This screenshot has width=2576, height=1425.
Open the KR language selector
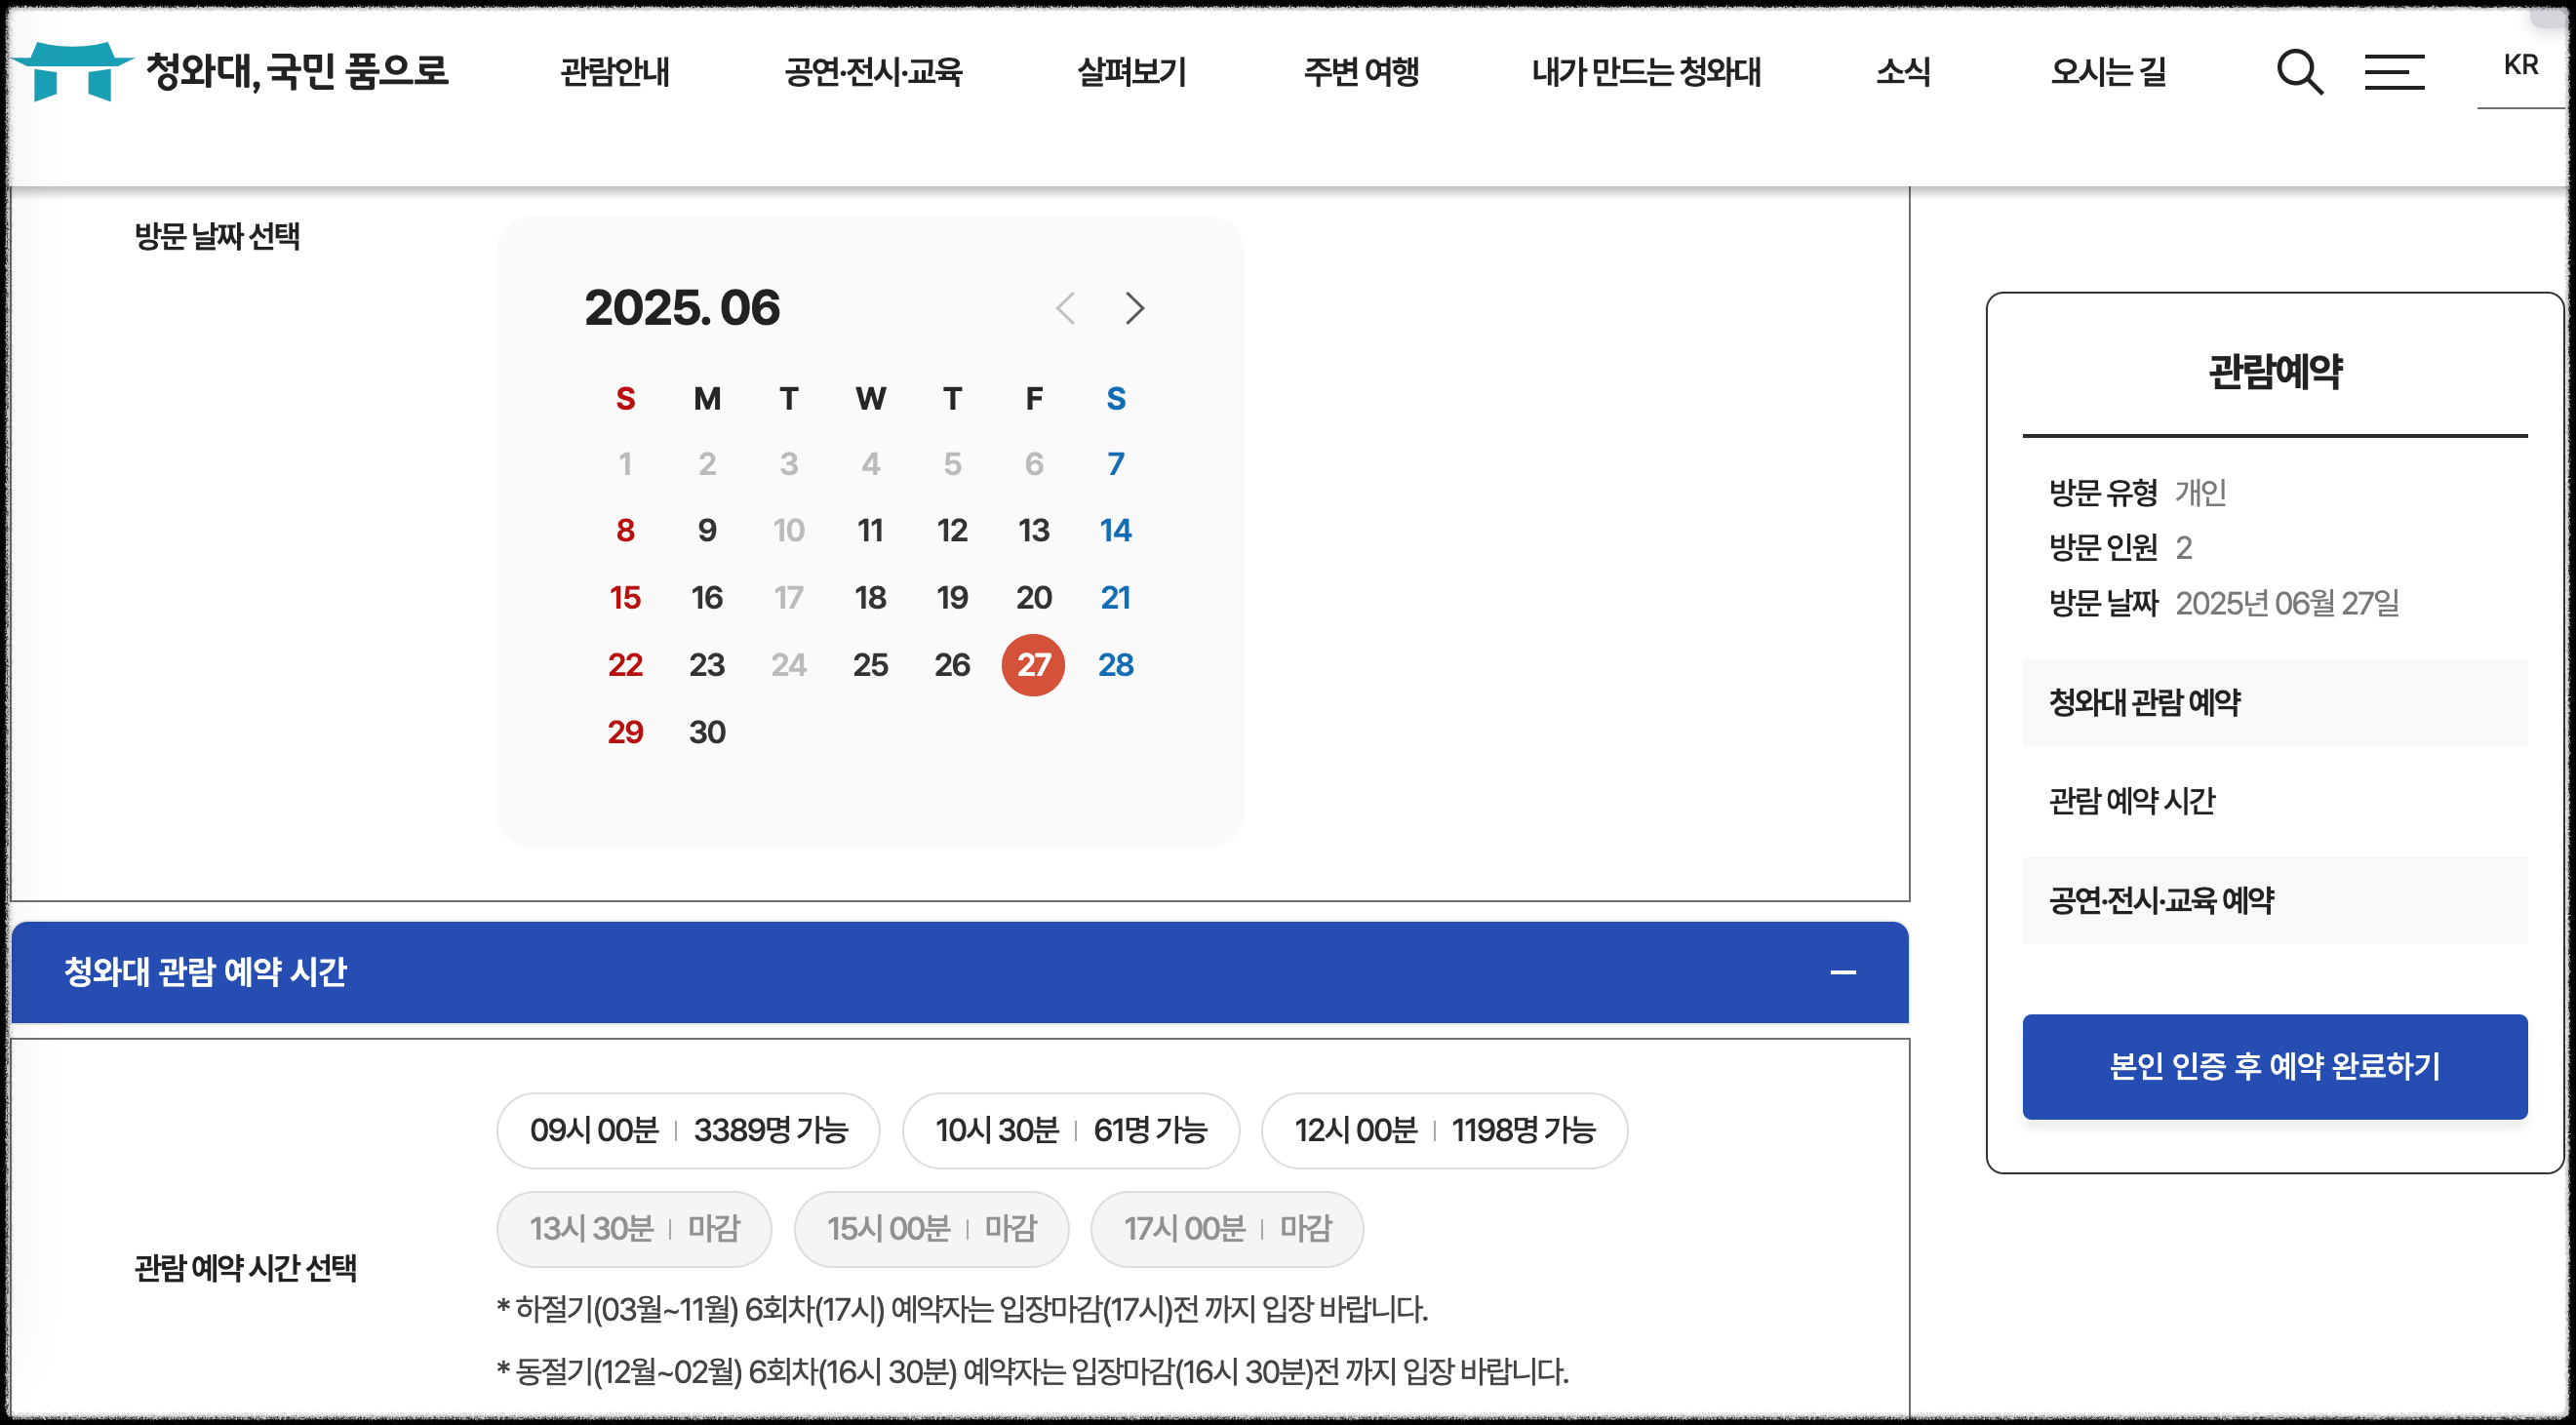click(x=2520, y=65)
